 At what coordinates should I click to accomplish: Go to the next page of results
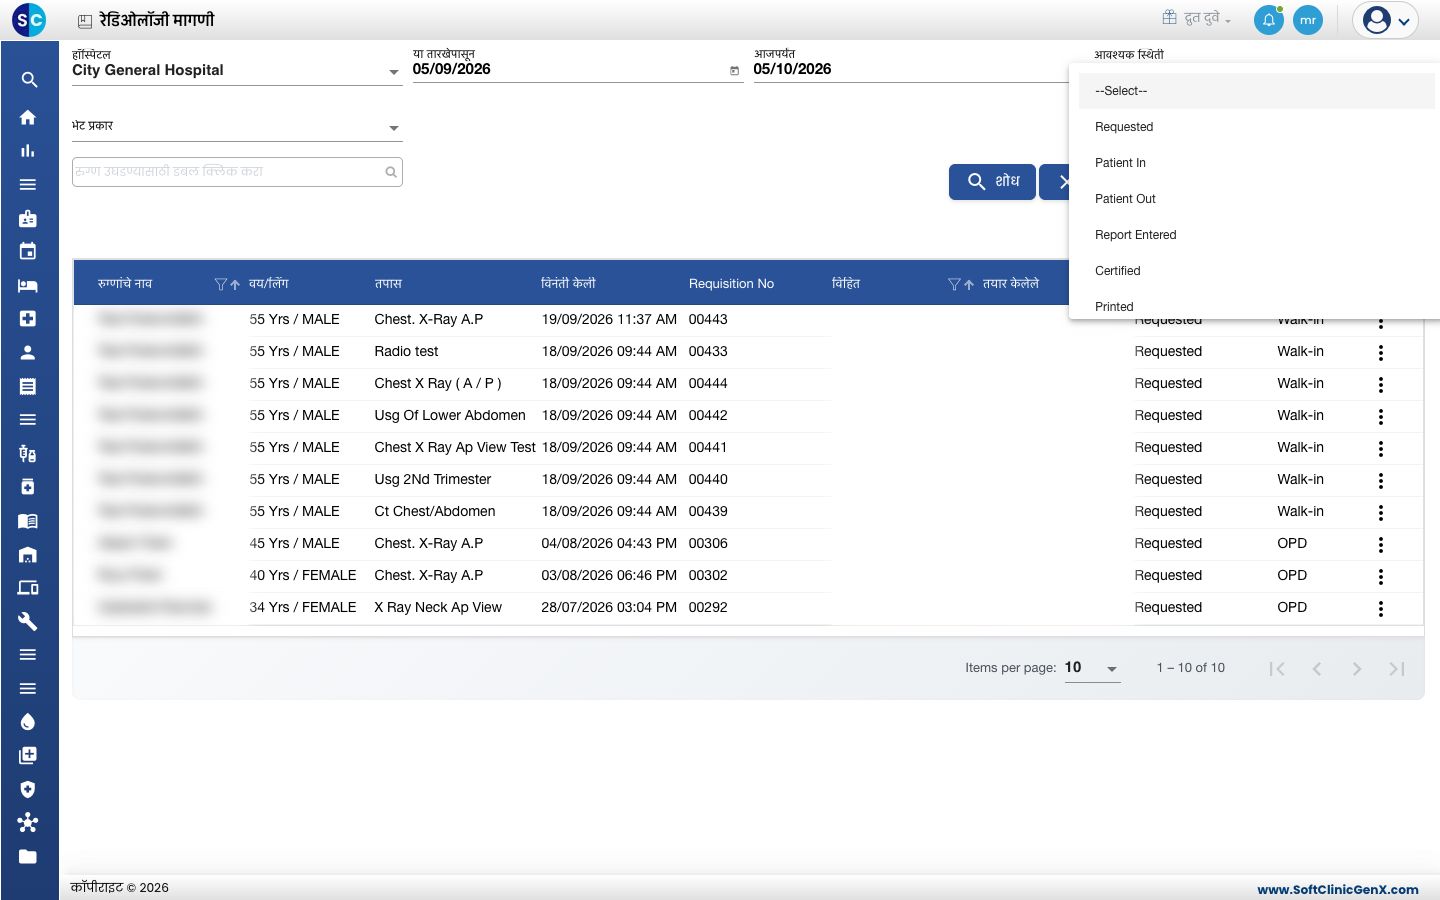pyautogui.click(x=1357, y=669)
